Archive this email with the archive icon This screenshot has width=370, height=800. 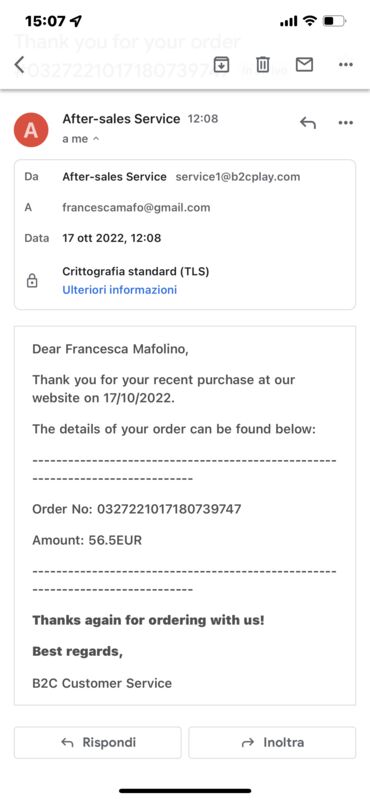point(221,65)
